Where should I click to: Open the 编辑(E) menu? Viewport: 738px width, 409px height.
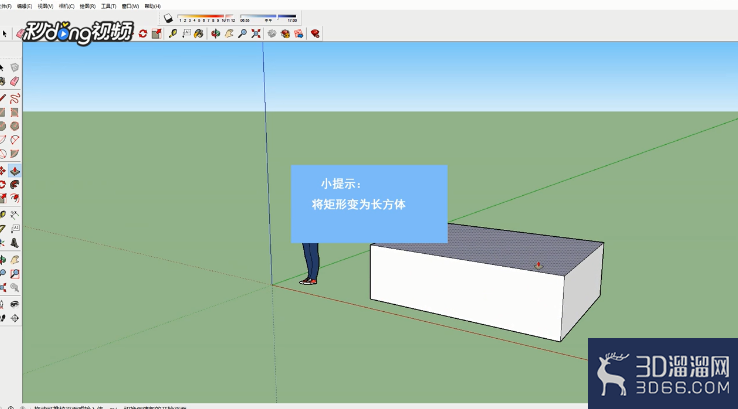click(24, 6)
